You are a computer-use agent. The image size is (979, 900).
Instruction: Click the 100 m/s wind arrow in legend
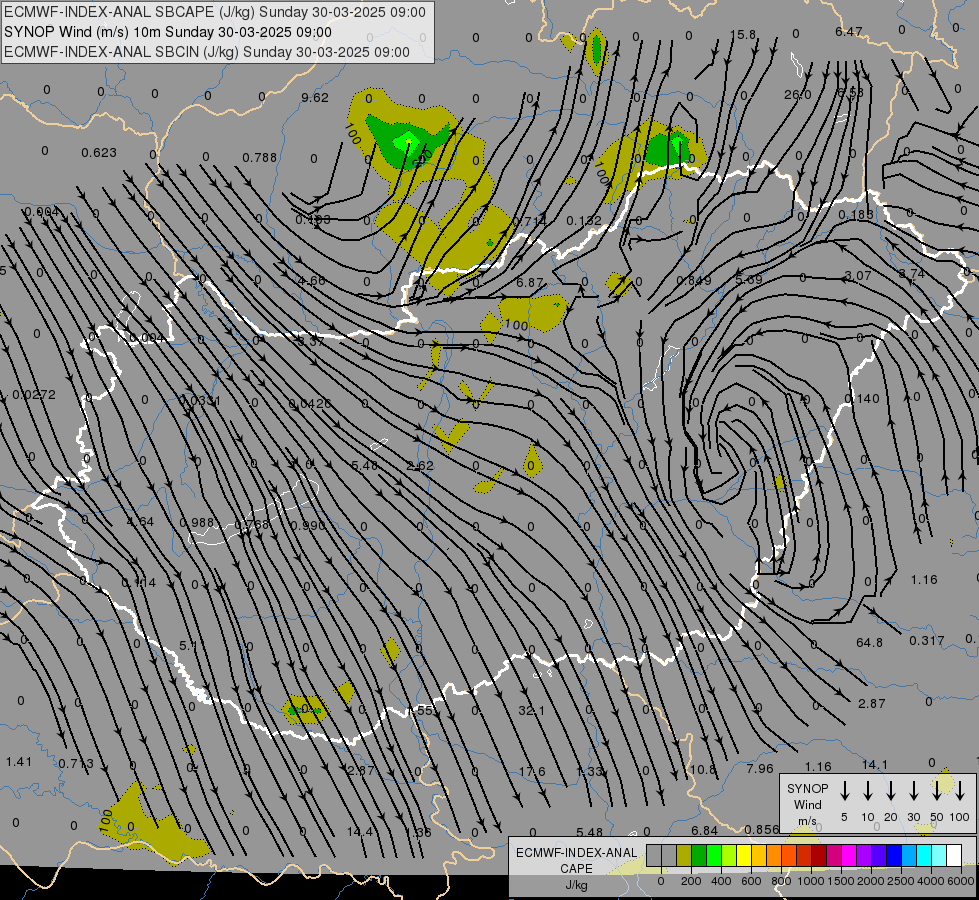tap(960, 791)
